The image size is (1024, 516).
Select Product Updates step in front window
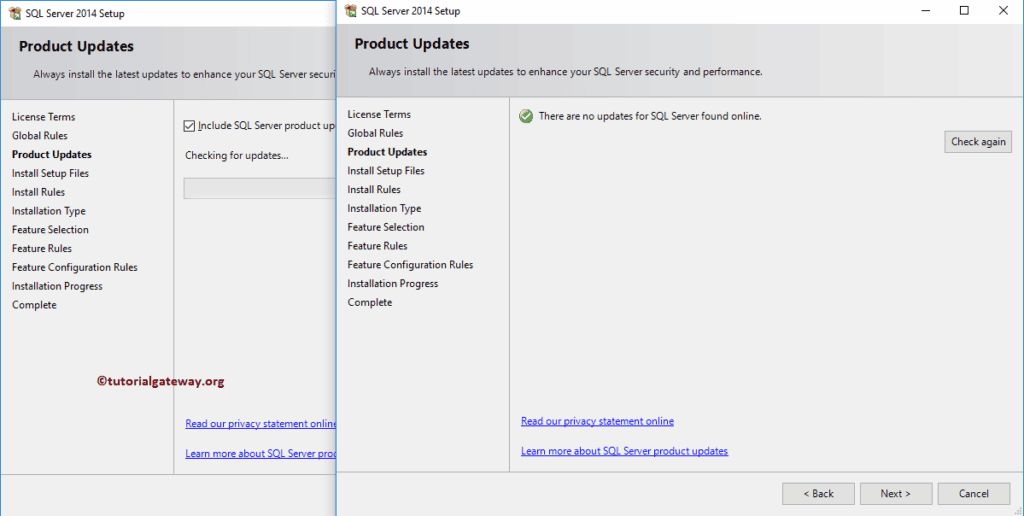[x=387, y=152]
